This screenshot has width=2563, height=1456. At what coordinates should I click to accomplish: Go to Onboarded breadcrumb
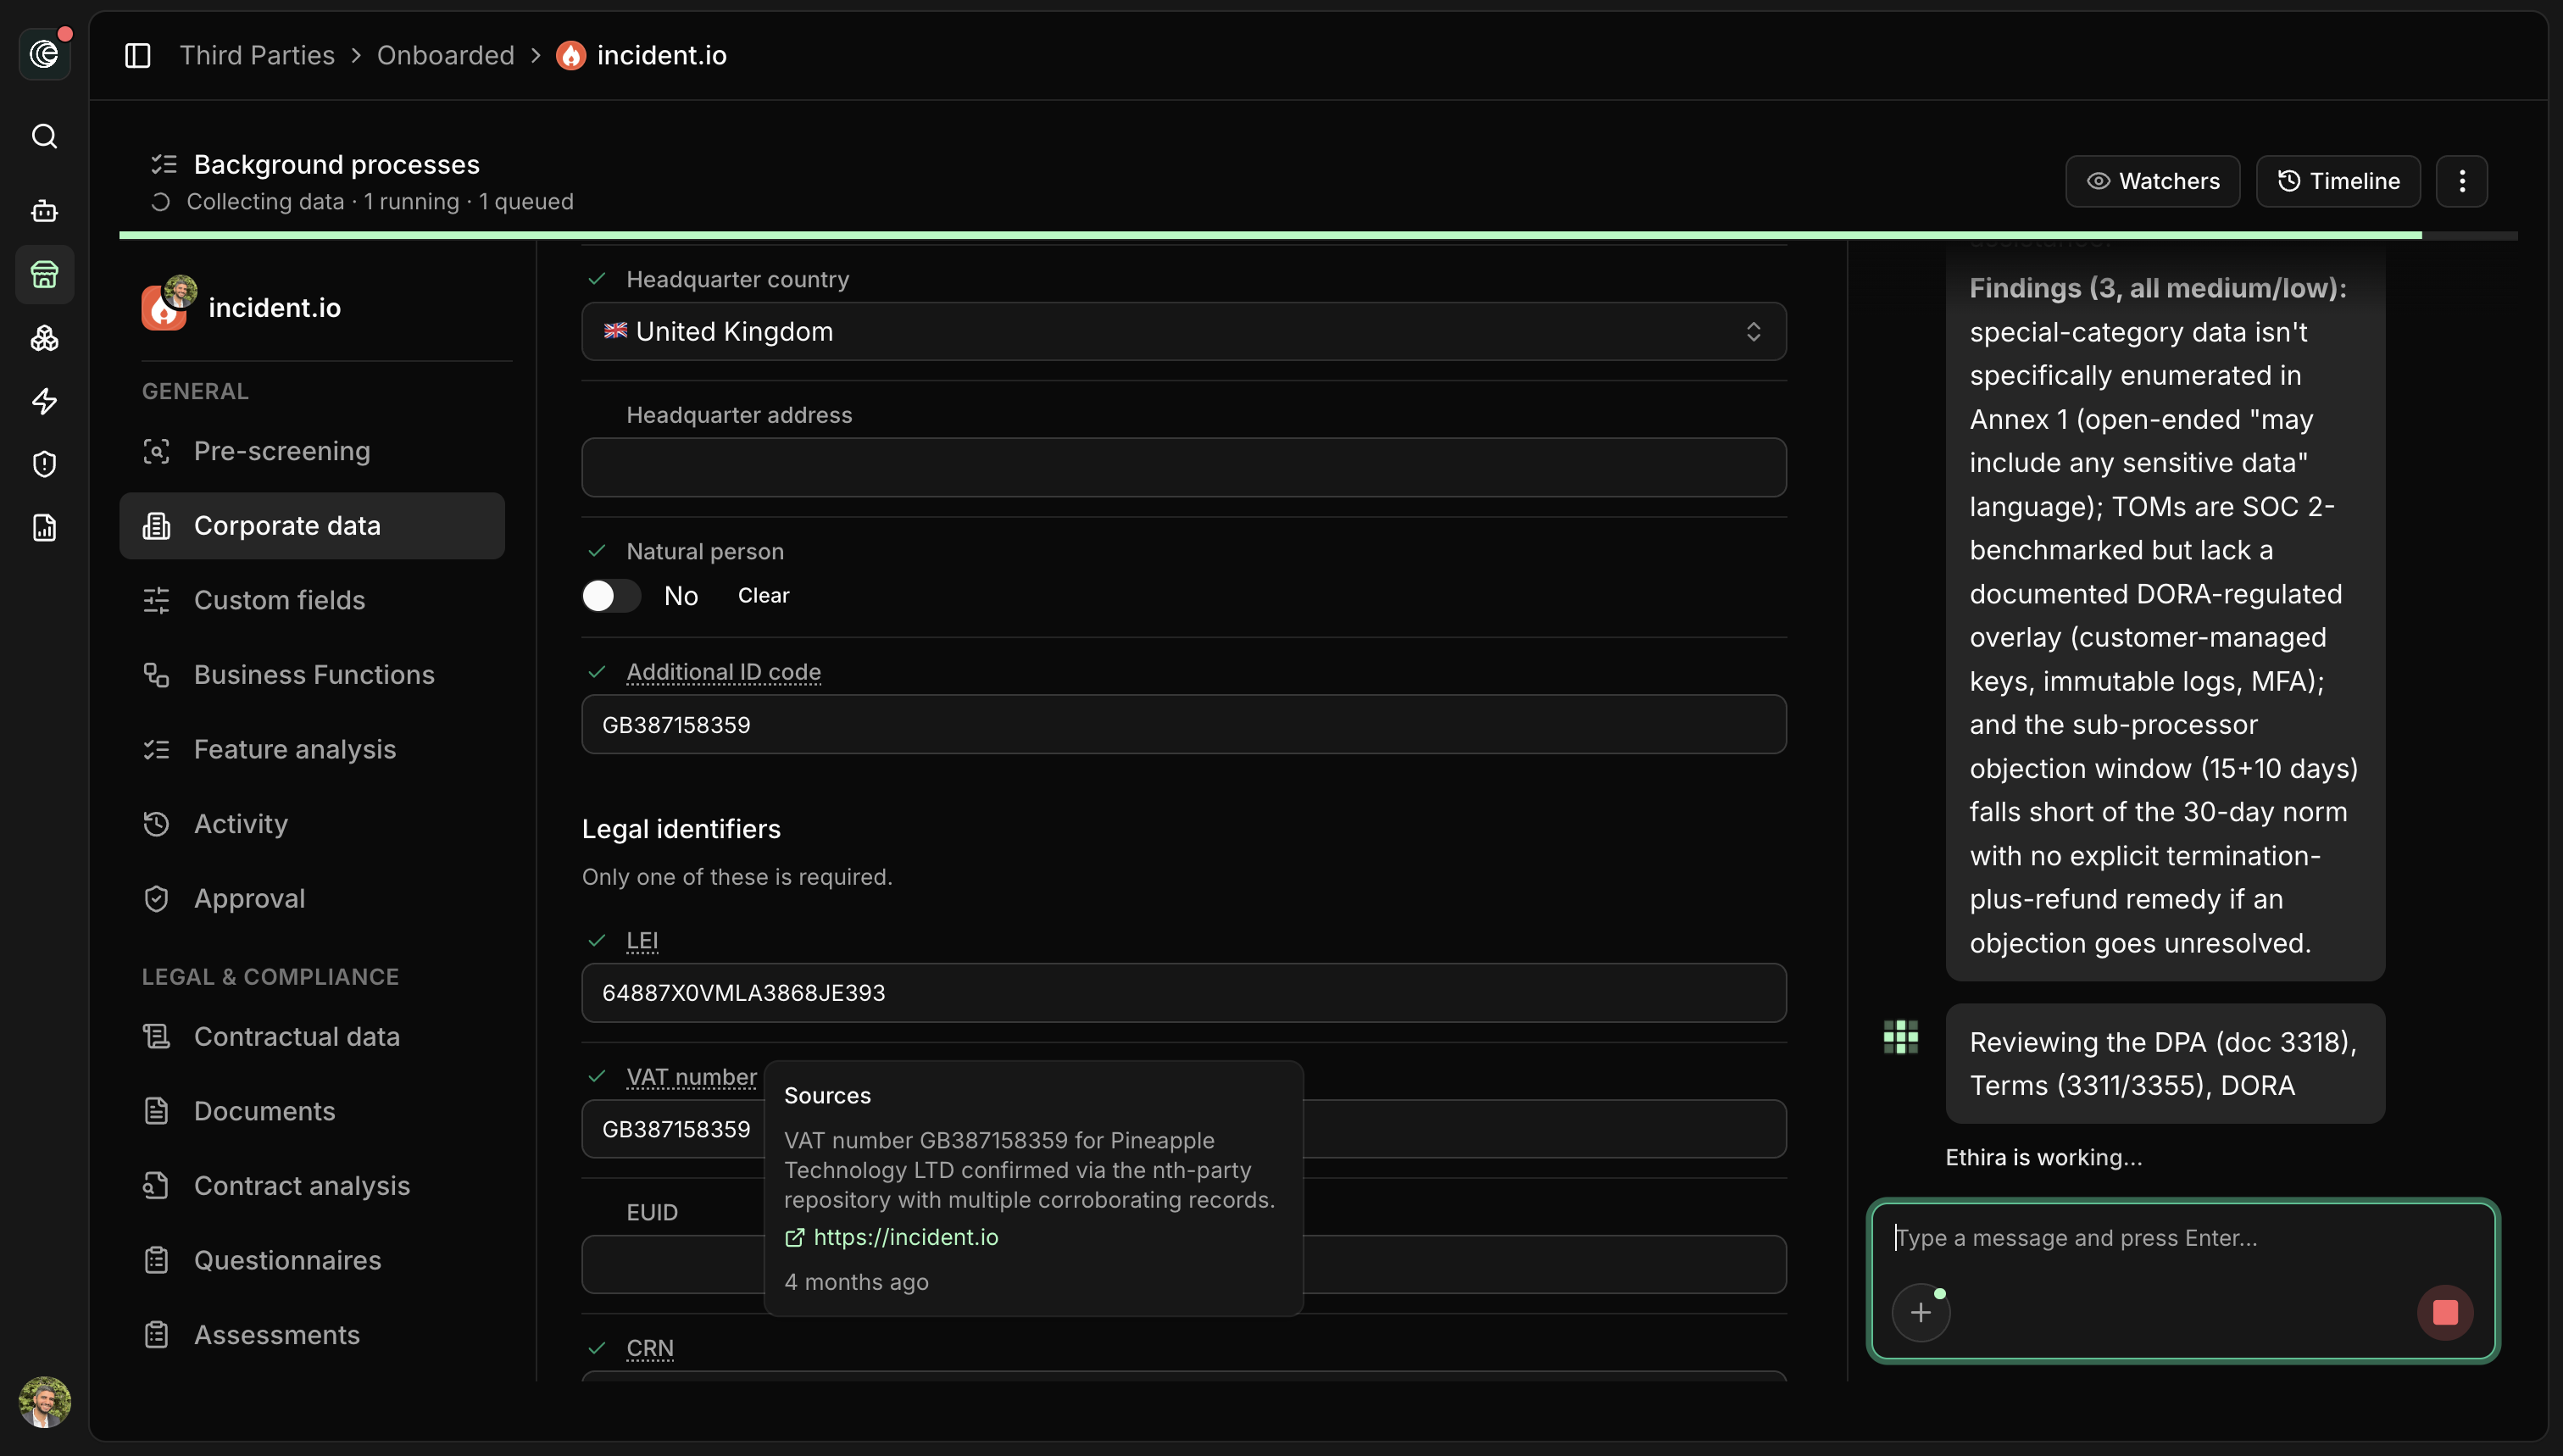pos(445,55)
